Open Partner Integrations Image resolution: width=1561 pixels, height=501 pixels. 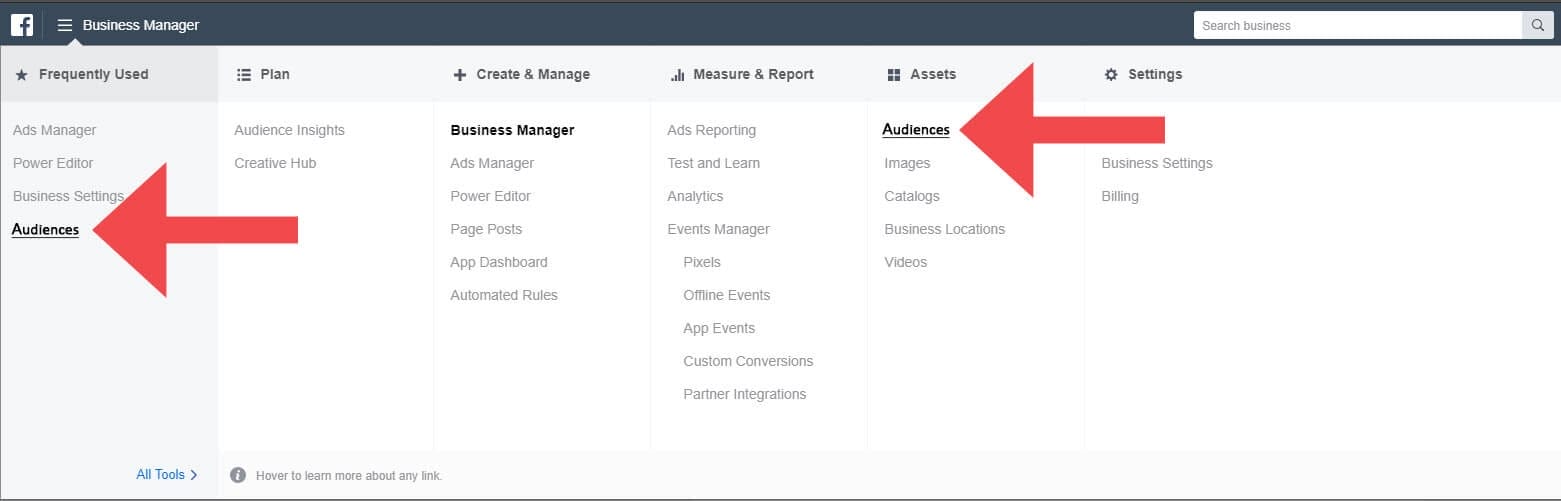pos(745,394)
